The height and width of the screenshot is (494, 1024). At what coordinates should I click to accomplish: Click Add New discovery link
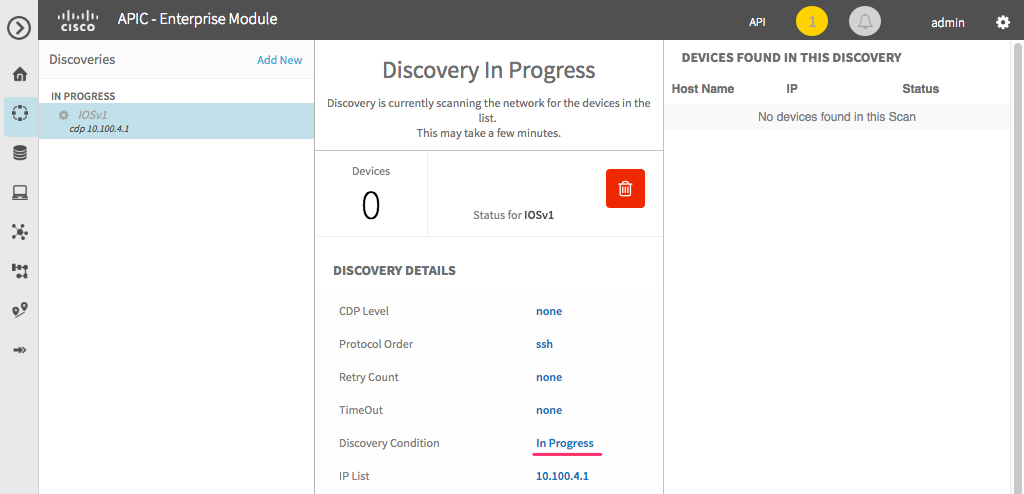[x=280, y=60]
